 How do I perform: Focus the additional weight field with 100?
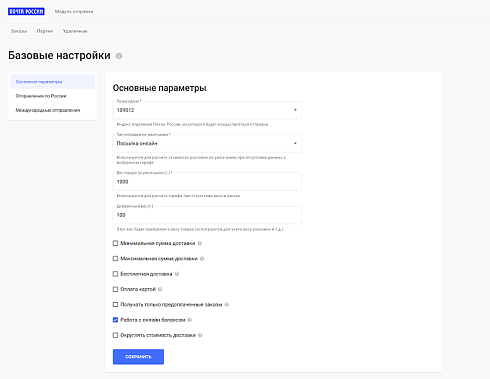[x=207, y=215]
